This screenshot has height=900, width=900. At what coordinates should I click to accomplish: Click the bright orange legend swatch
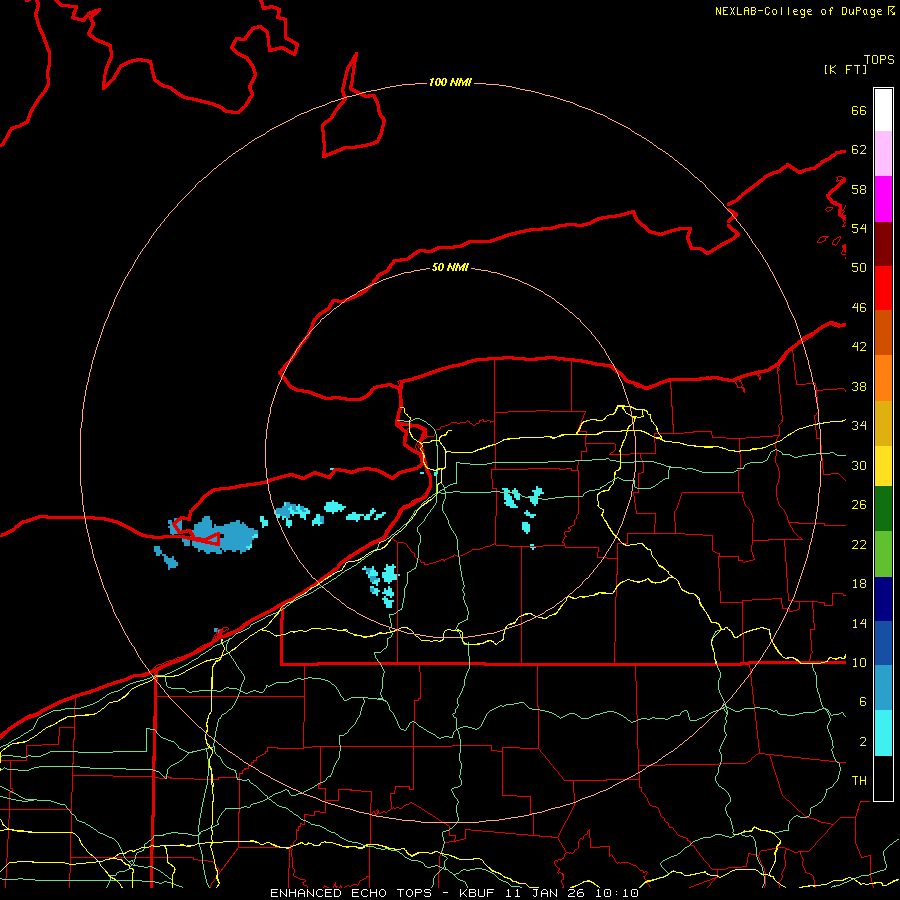click(x=883, y=378)
